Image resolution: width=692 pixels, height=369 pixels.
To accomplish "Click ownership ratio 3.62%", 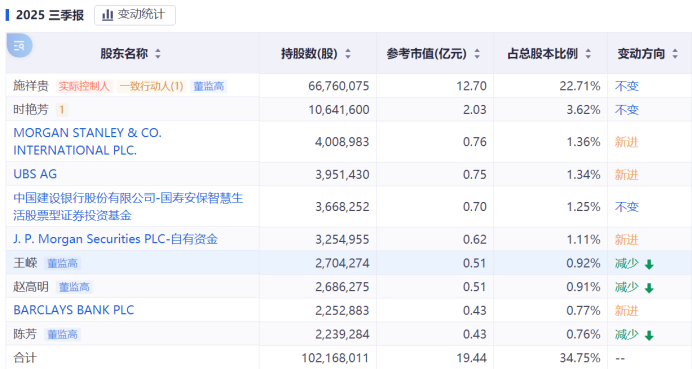I will tap(583, 110).
